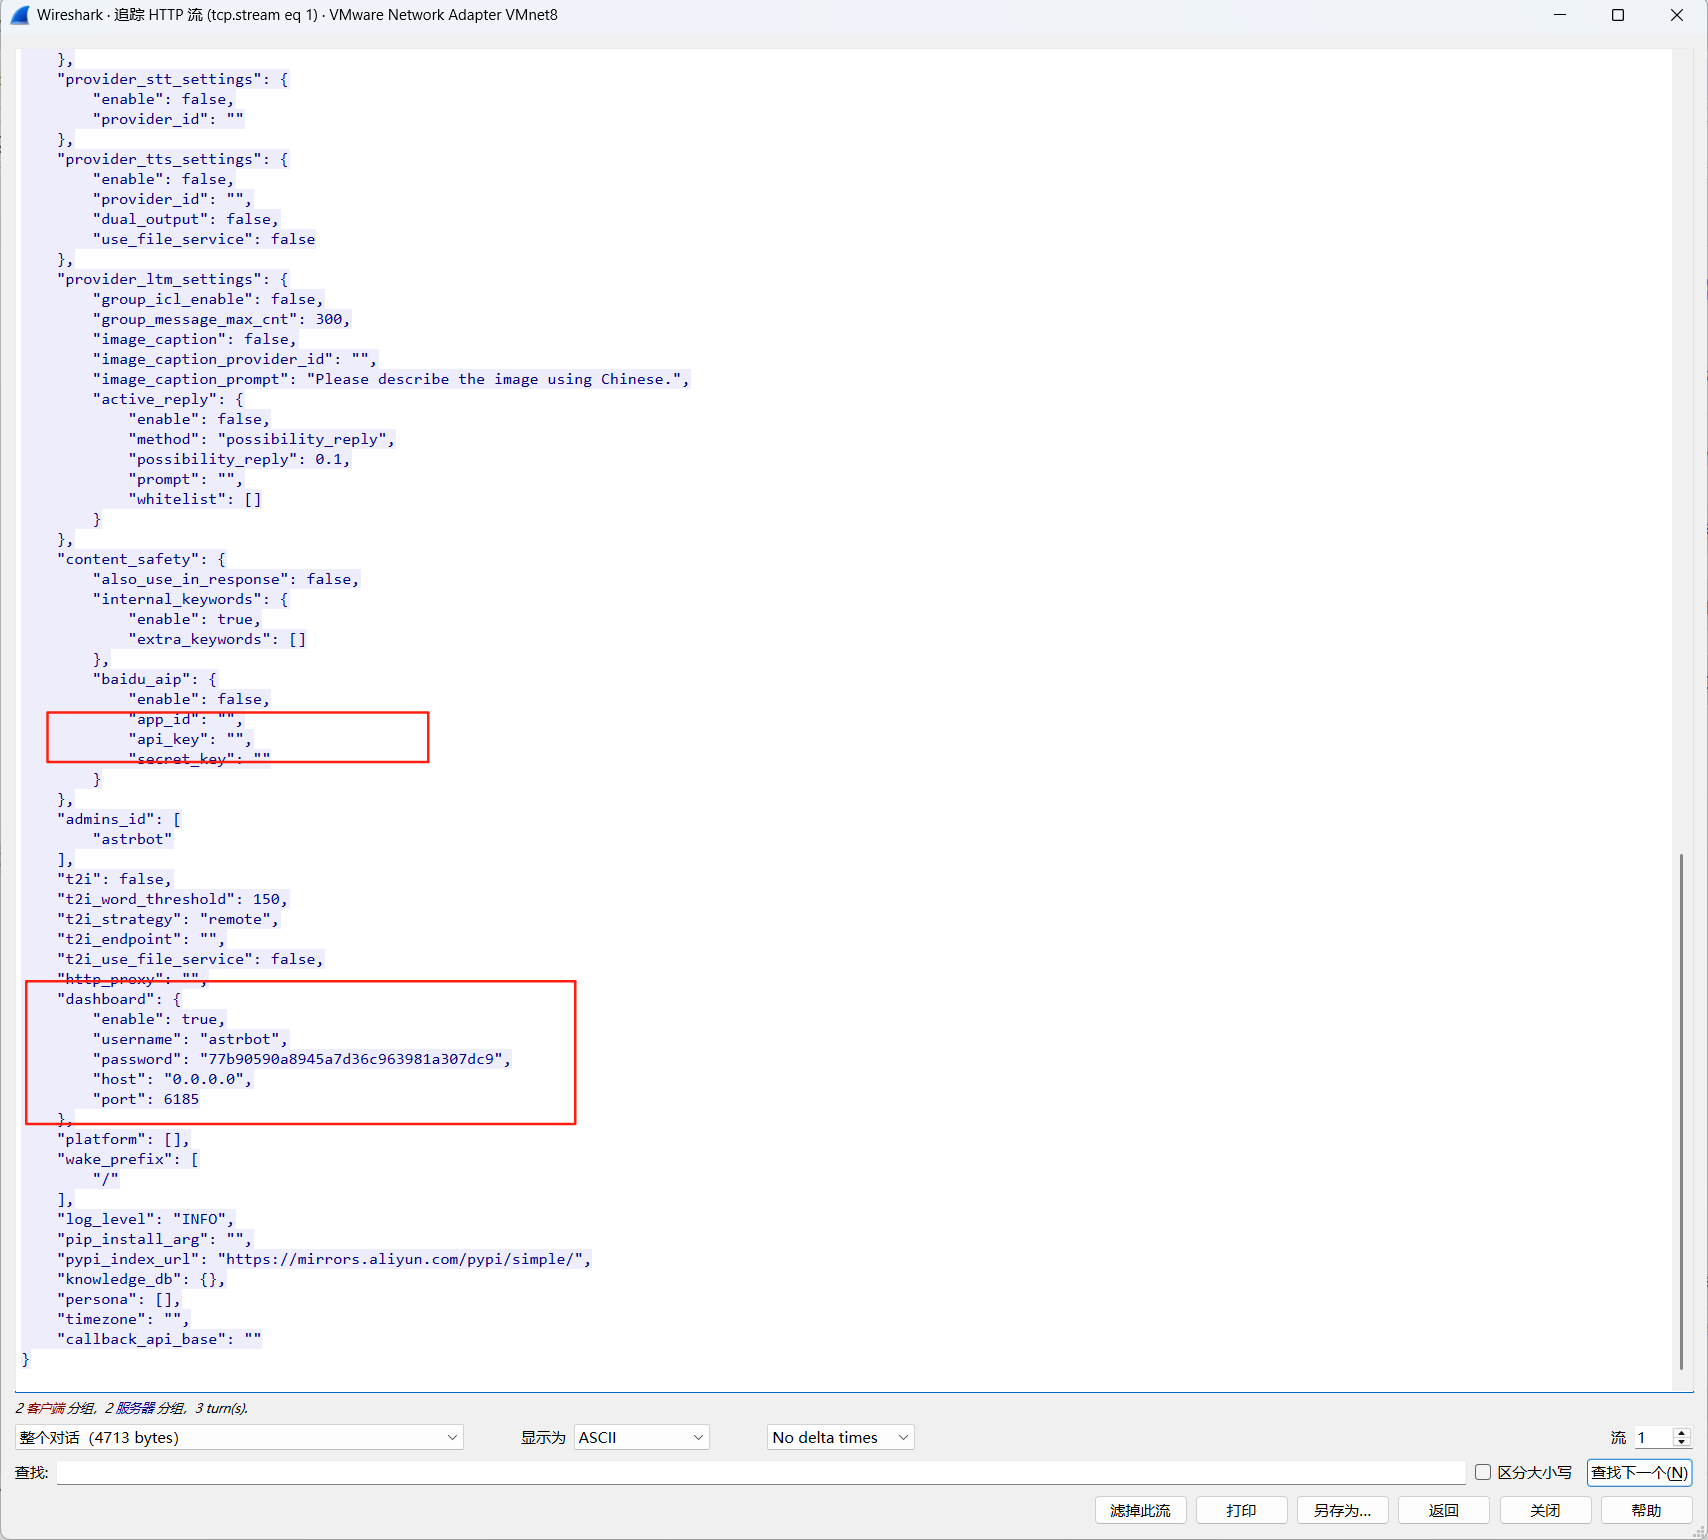Click the "callback_api_base" line
Screen dimensions: 1708x1540
coord(159,1339)
